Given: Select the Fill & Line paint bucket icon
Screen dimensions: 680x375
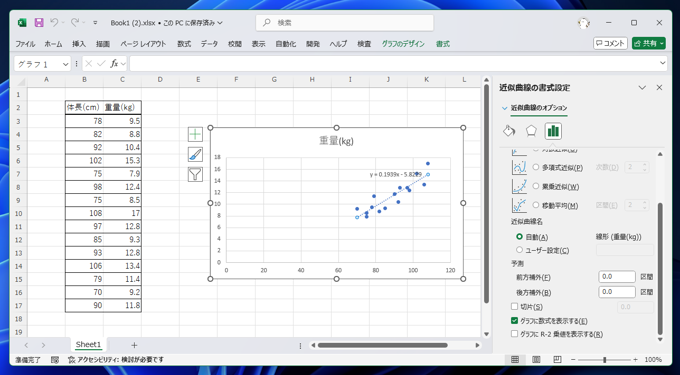Looking at the screenshot, I should [509, 130].
